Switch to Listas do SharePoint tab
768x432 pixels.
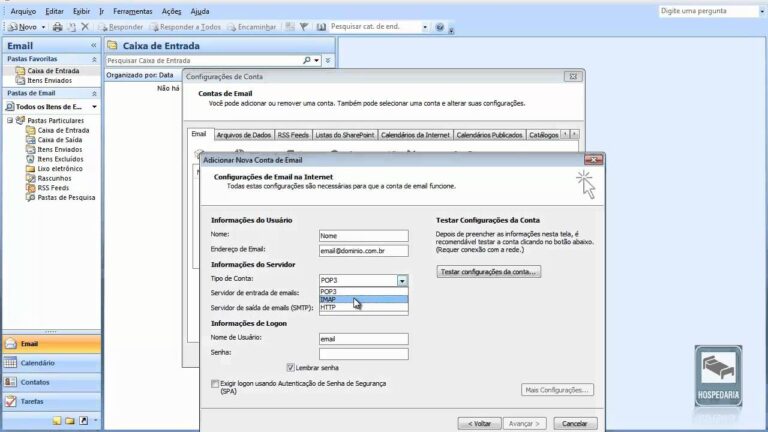[344, 135]
